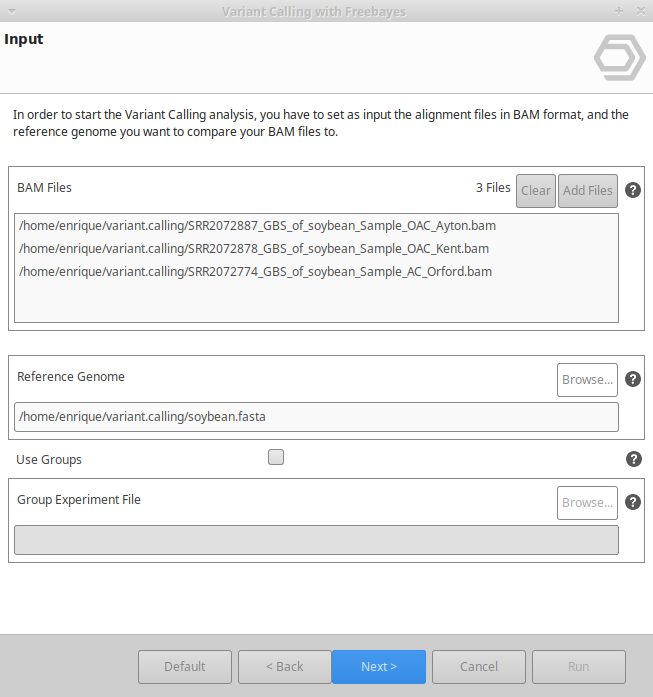
Task: Open help for Reference Genome
Action: [633, 379]
